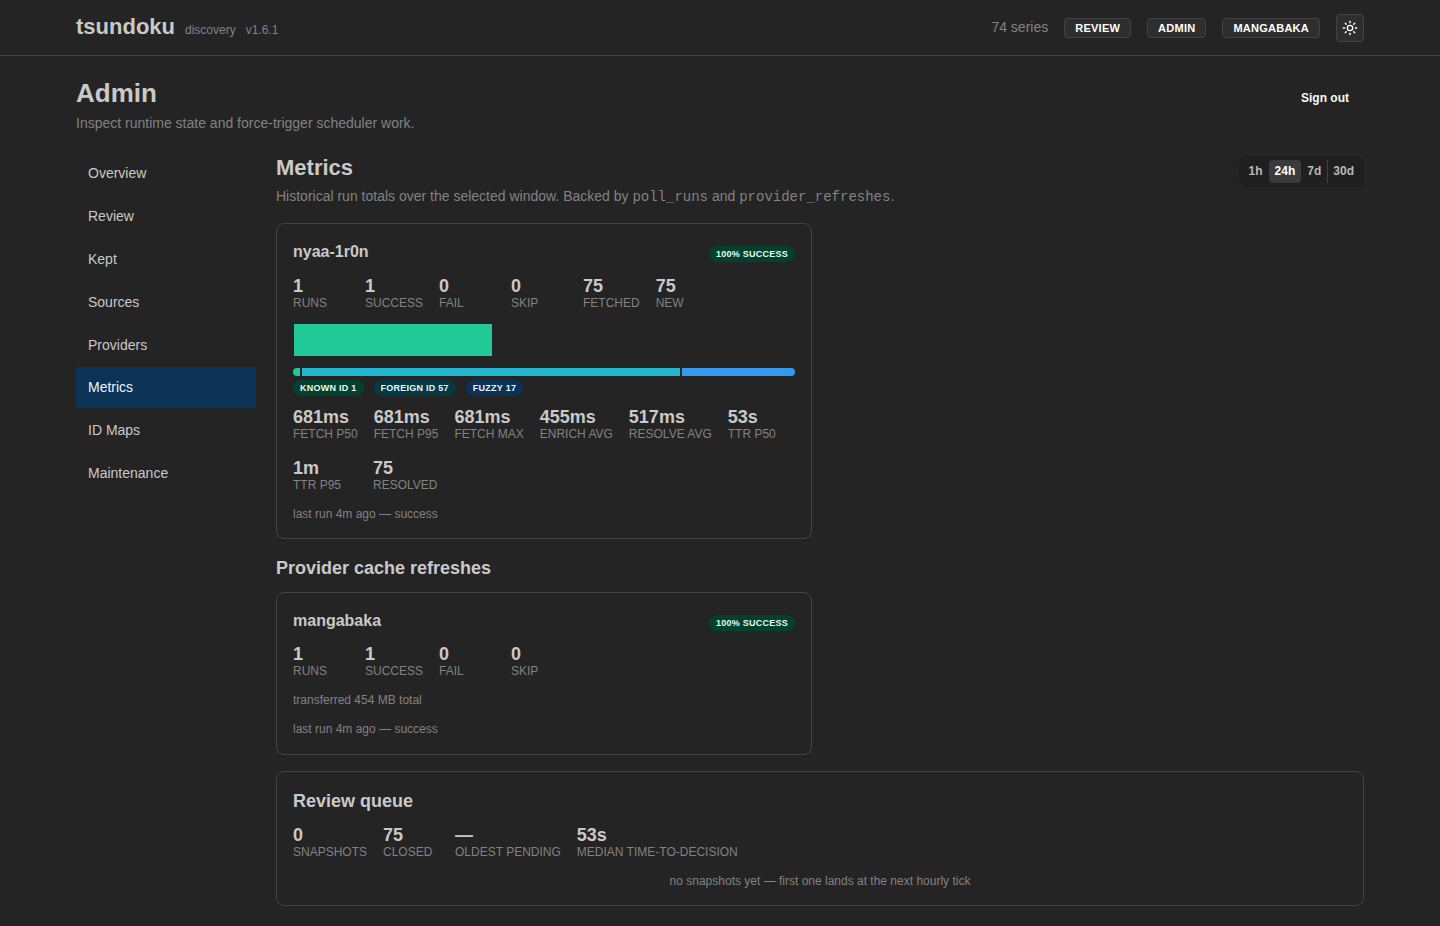Viewport: 1440px width, 926px height.
Task: Set the metrics window to 24h
Action: click(x=1284, y=171)
